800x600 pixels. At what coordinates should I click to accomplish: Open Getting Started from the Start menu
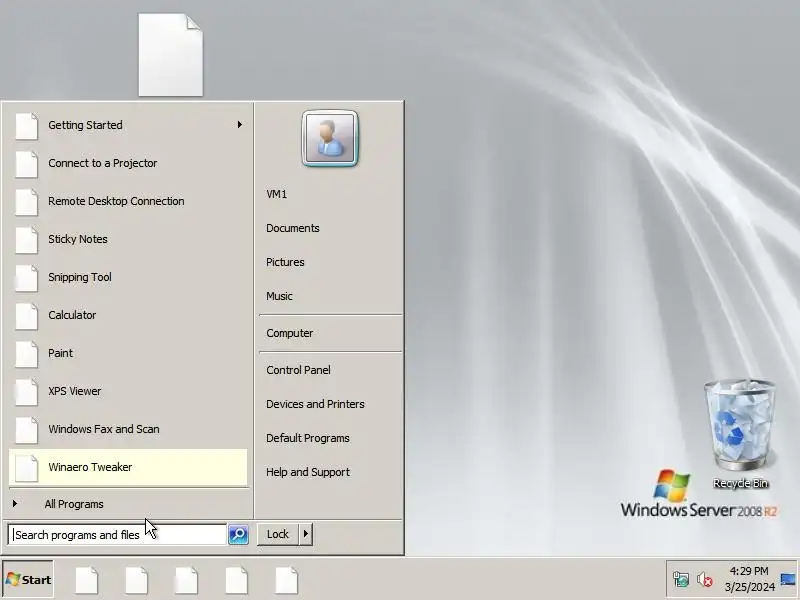[x=128, y=125]
